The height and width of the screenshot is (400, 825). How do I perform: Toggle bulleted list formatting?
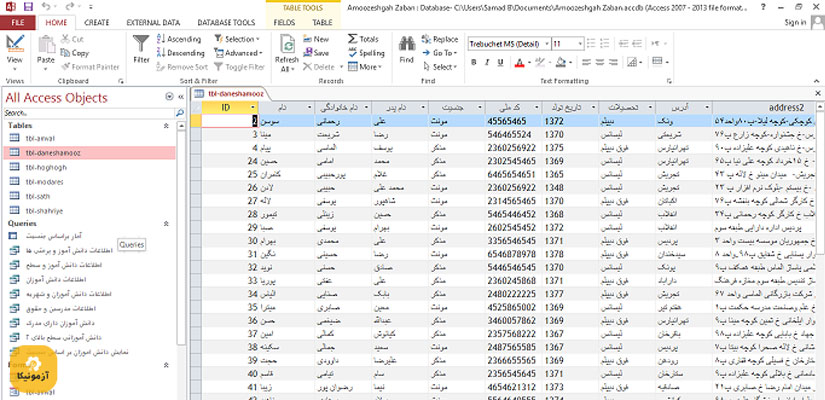(591, 44)
